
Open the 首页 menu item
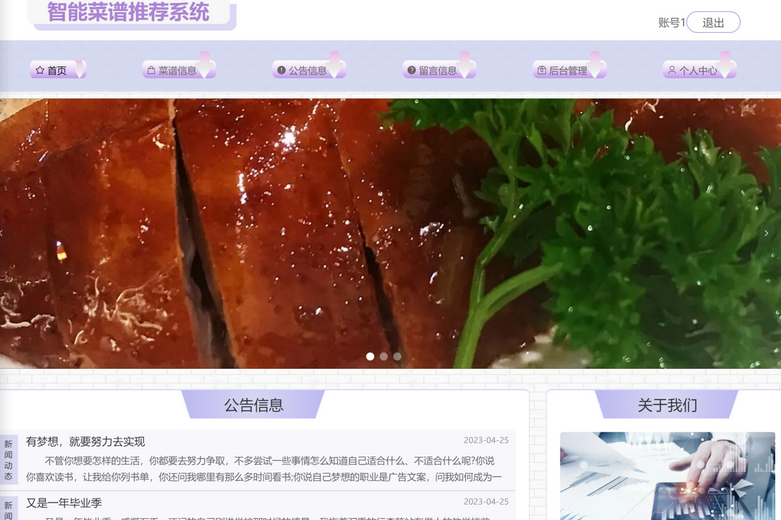point(58,70)
